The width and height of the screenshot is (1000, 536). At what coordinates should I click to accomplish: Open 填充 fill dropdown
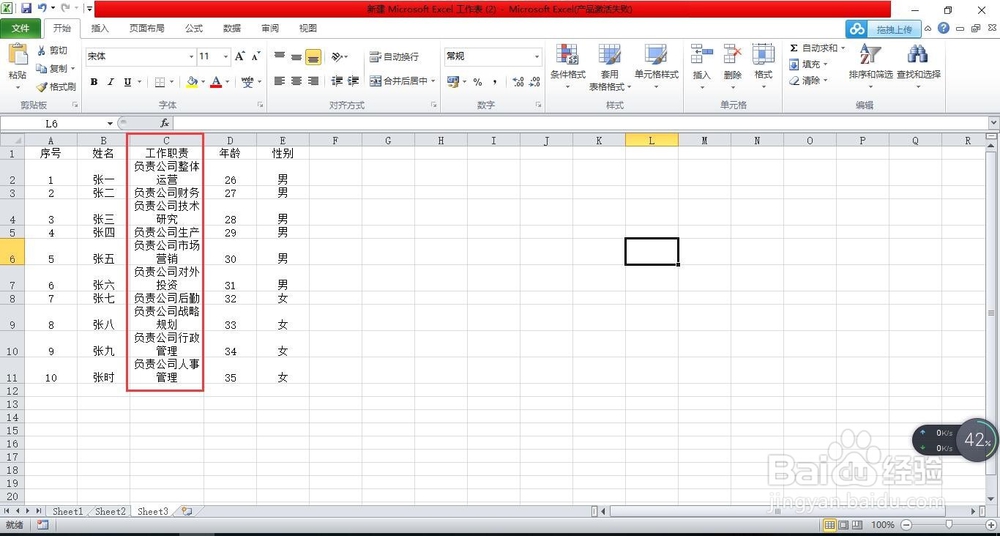tap(808, 64)
